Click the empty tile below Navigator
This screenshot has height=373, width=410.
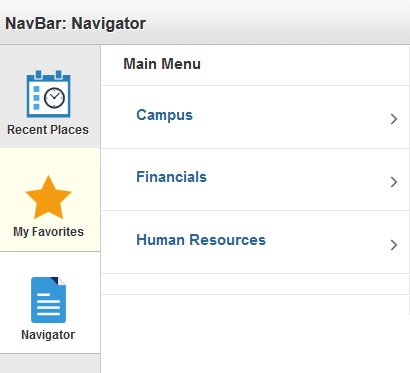[50, 364]
